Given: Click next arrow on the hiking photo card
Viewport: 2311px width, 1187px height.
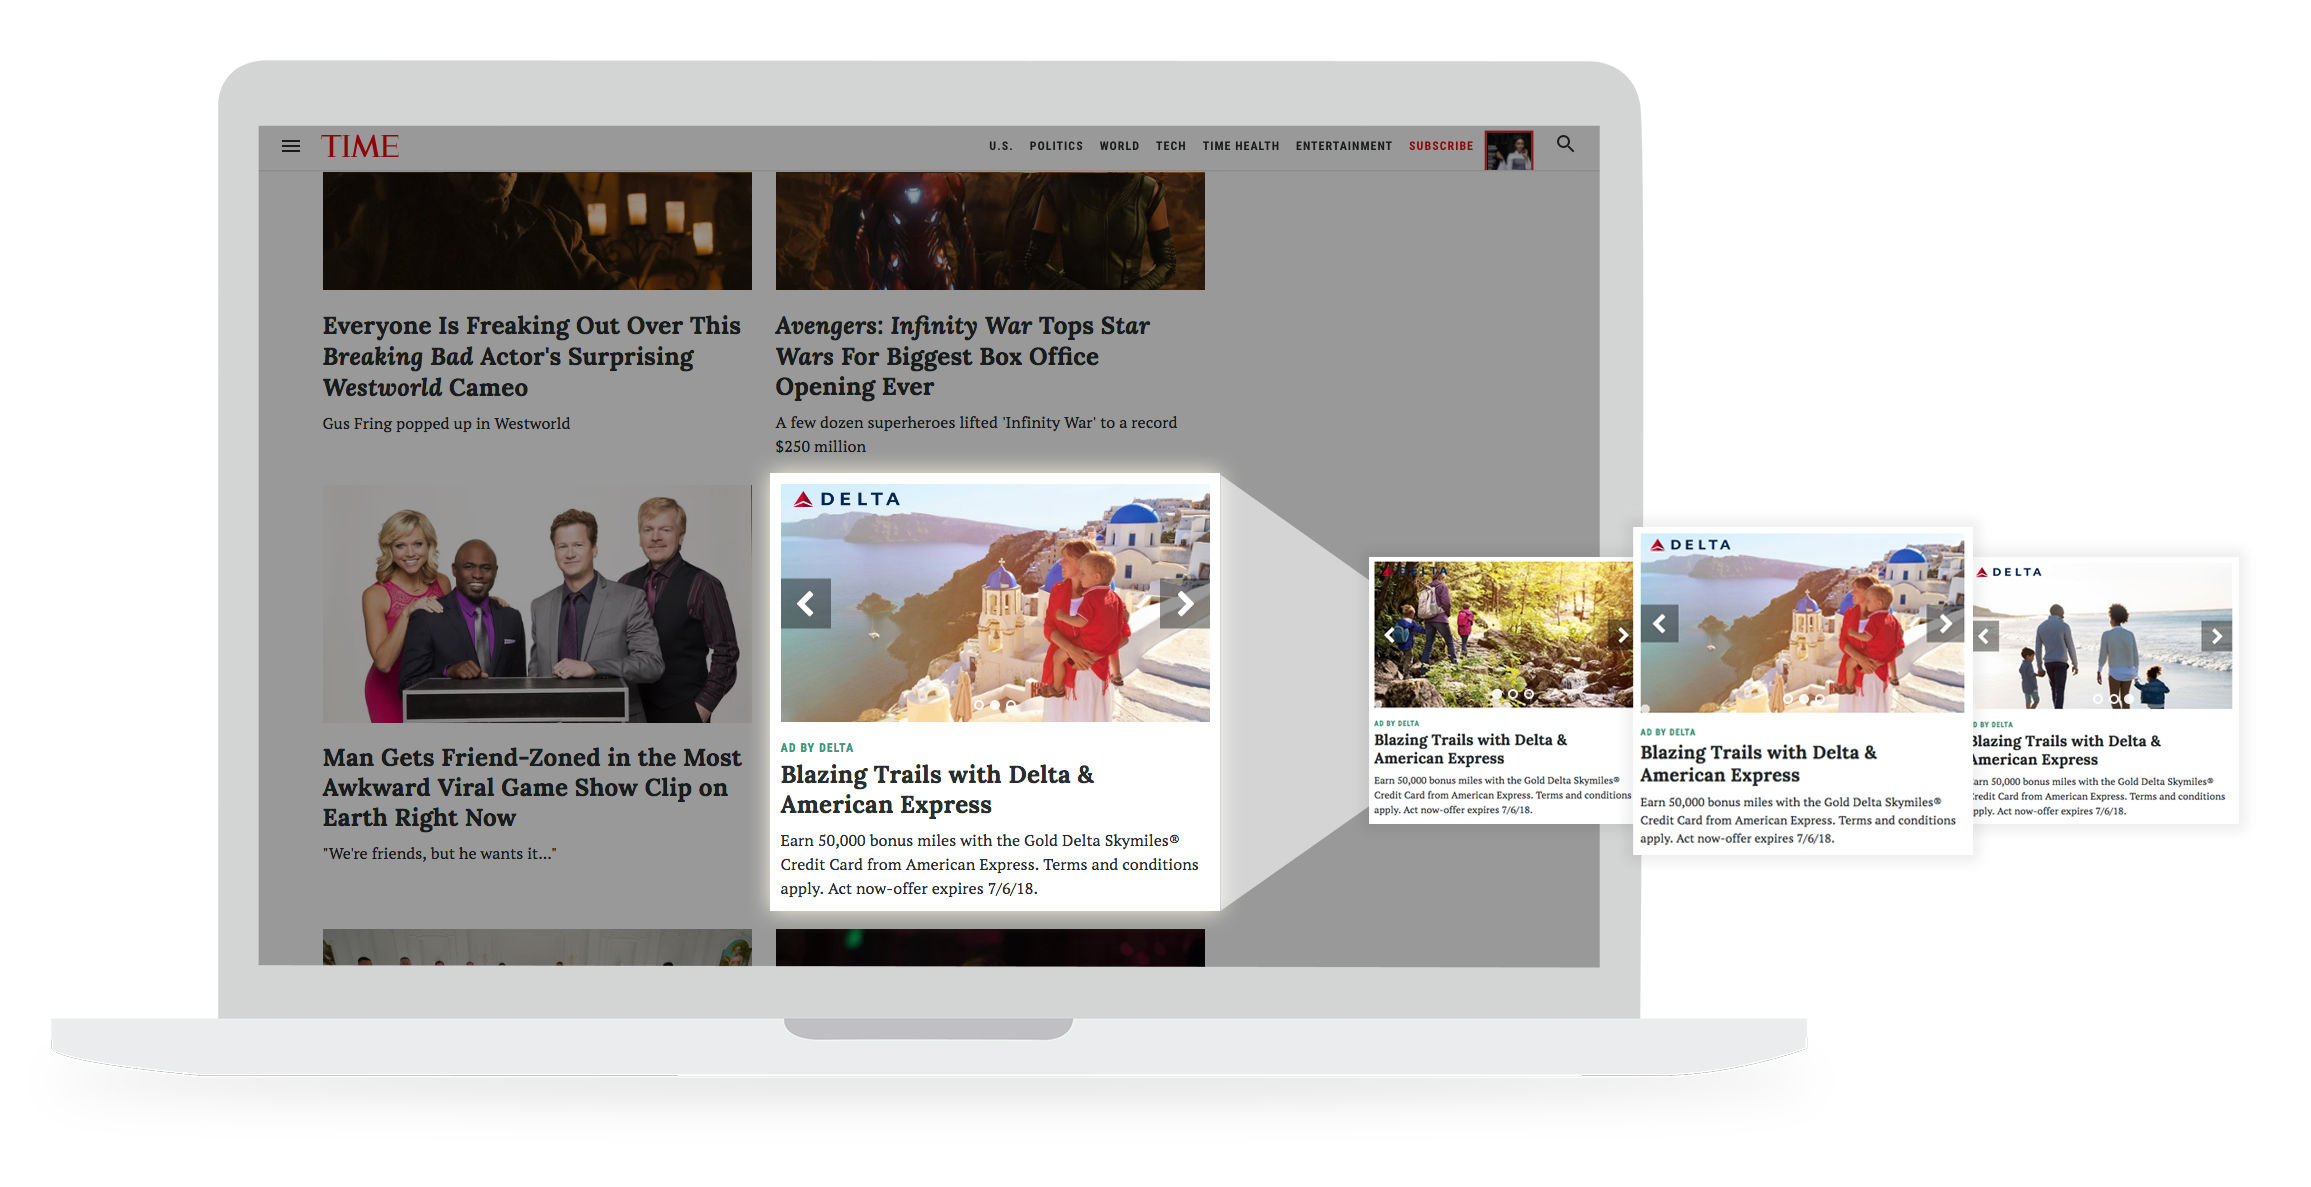Looking at the screenshot, I should 1621,635.
